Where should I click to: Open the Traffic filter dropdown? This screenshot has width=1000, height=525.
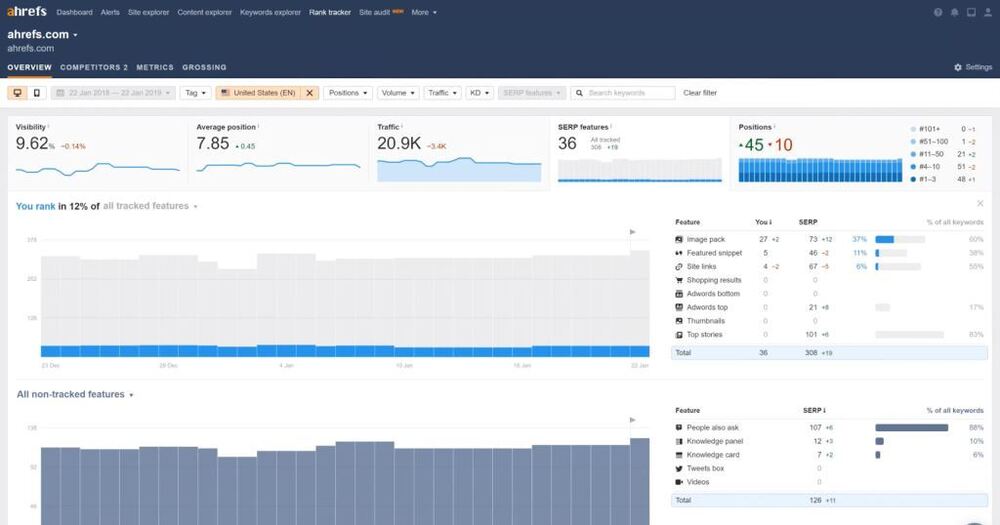click(442, 93)
